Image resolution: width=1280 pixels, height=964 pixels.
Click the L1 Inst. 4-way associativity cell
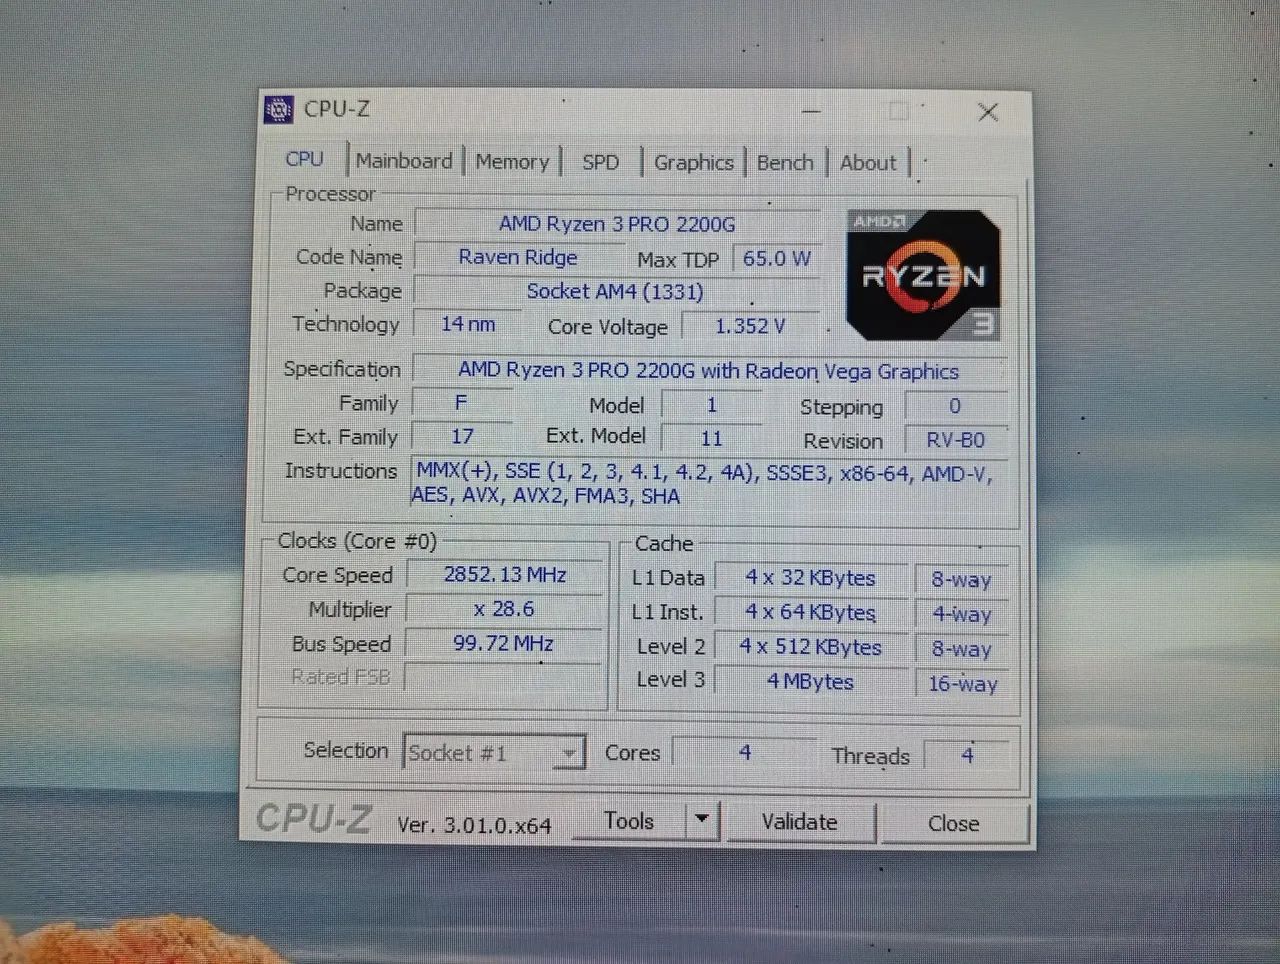point(961,614)
